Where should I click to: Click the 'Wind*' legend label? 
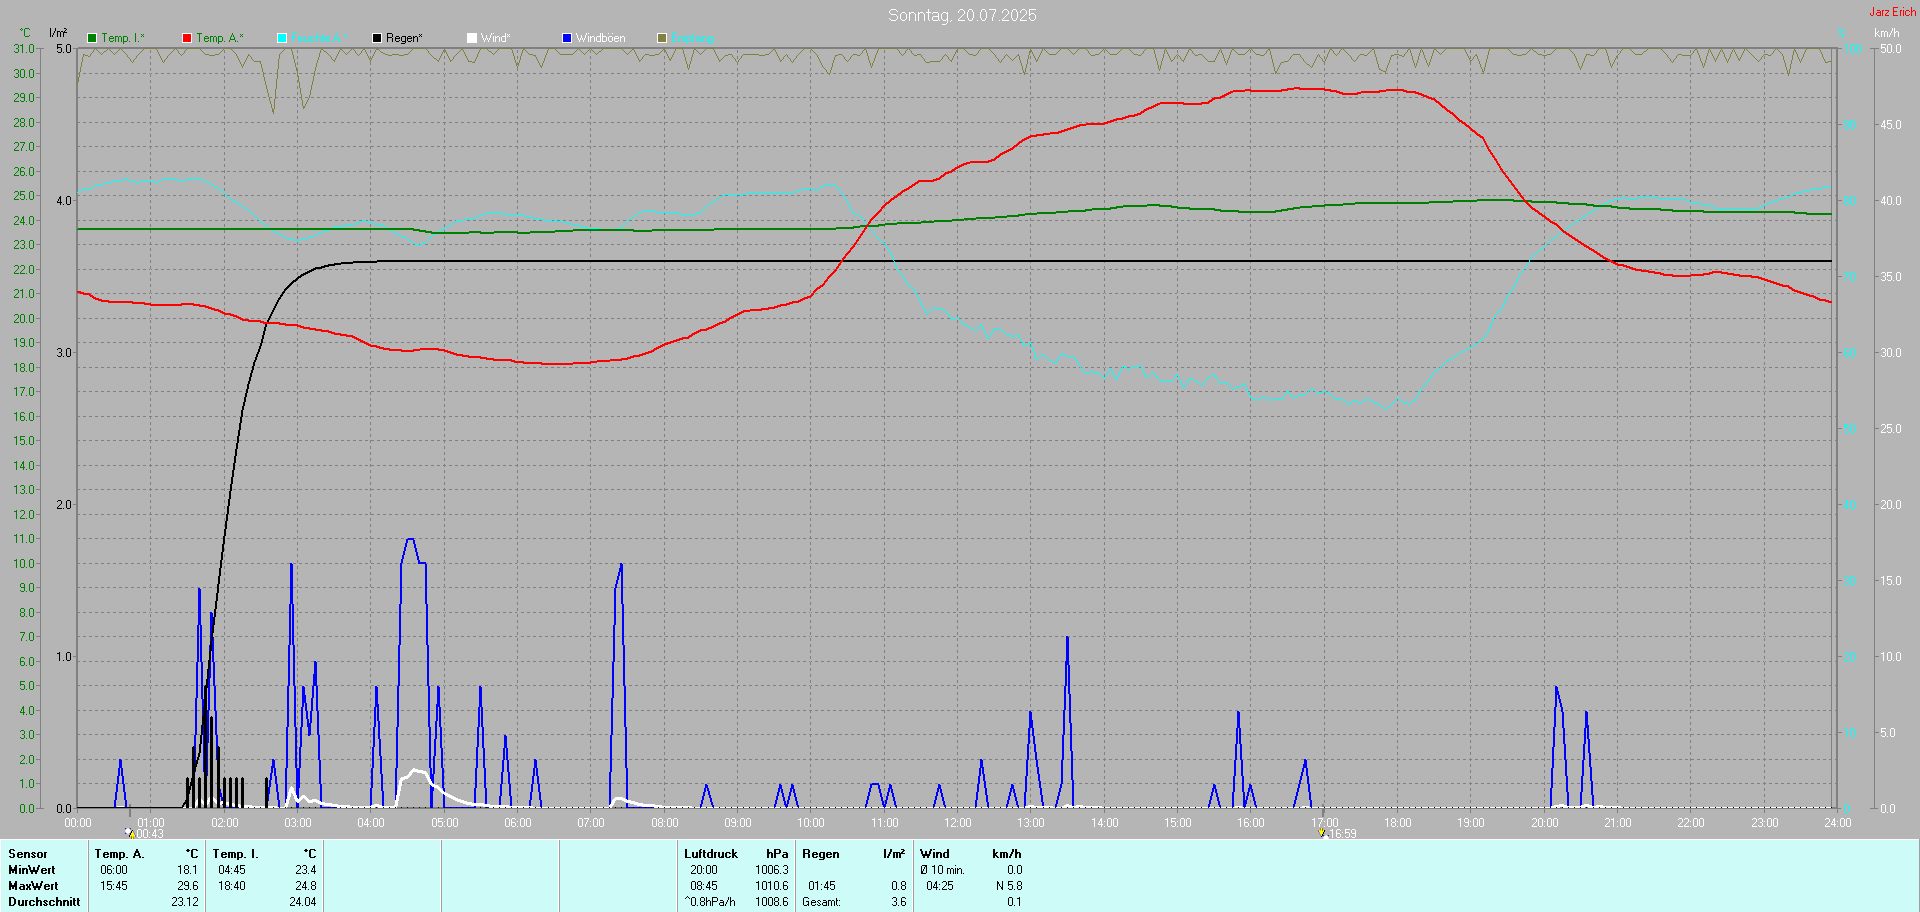(496, 38)
